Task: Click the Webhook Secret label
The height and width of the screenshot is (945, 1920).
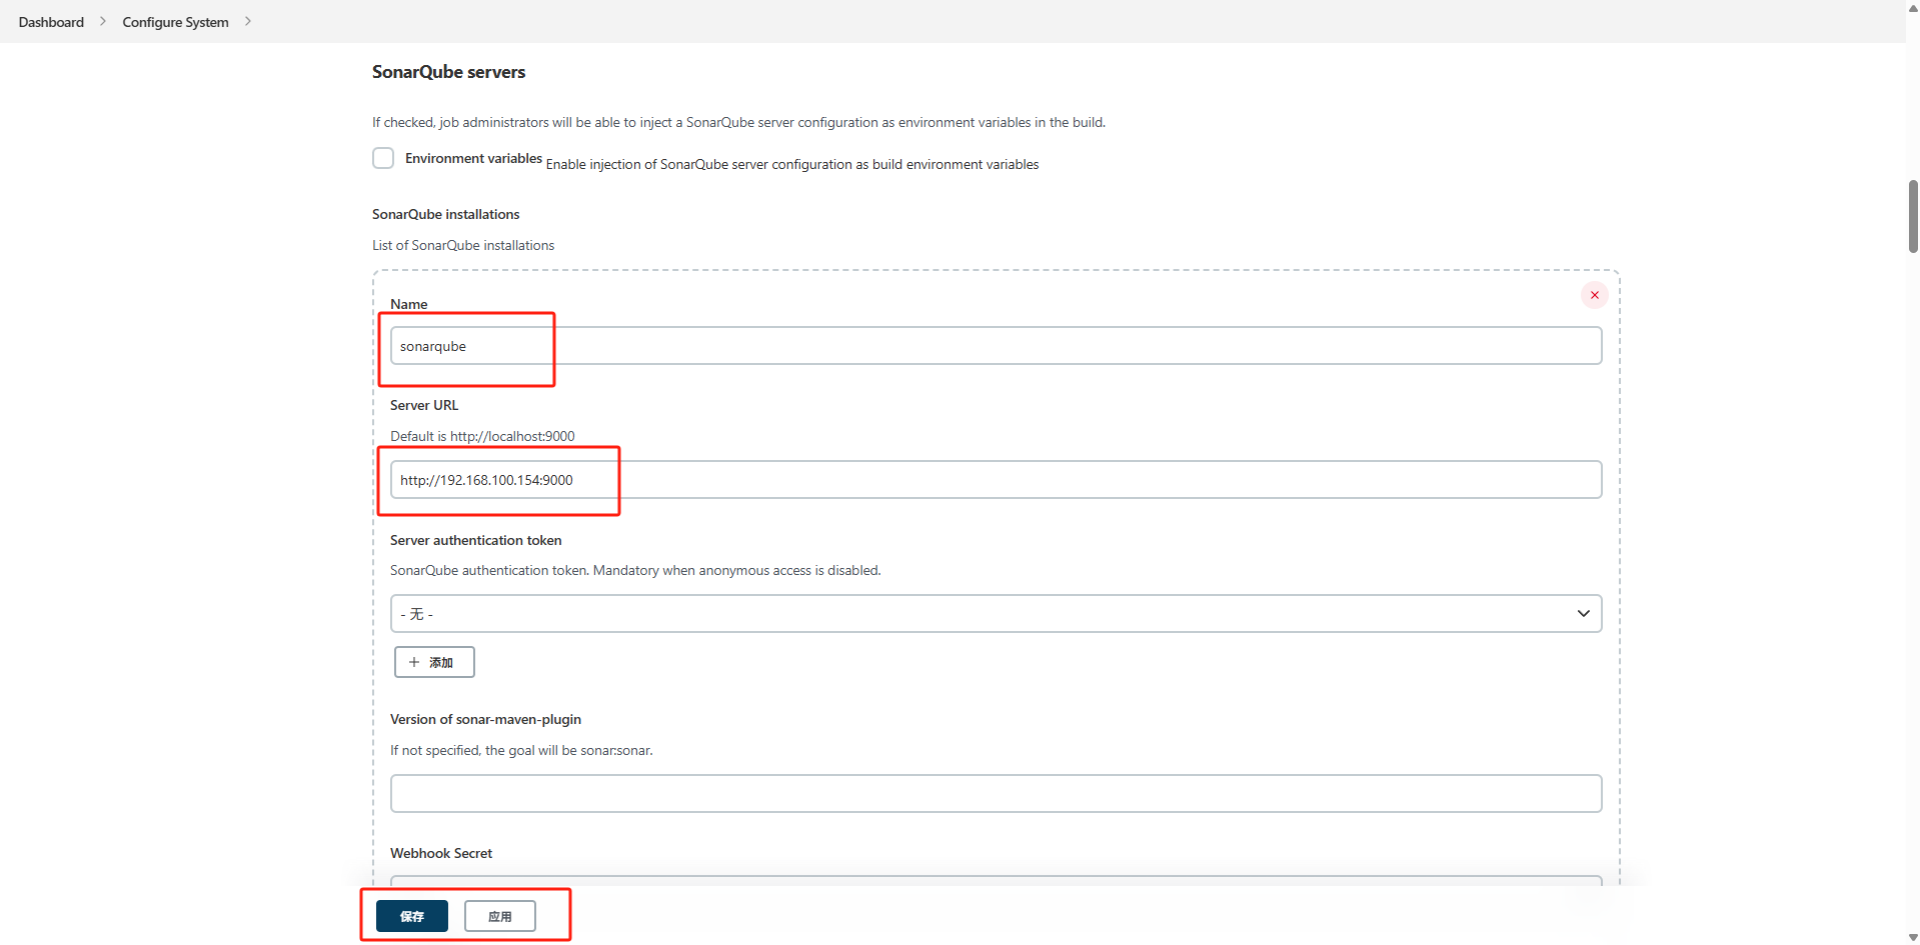Action: [x=441, y=853]
